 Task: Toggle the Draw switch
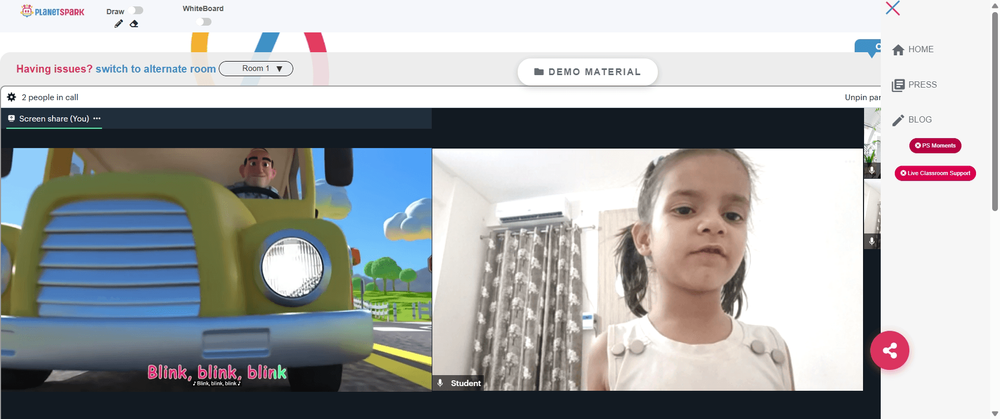point(136,10)
